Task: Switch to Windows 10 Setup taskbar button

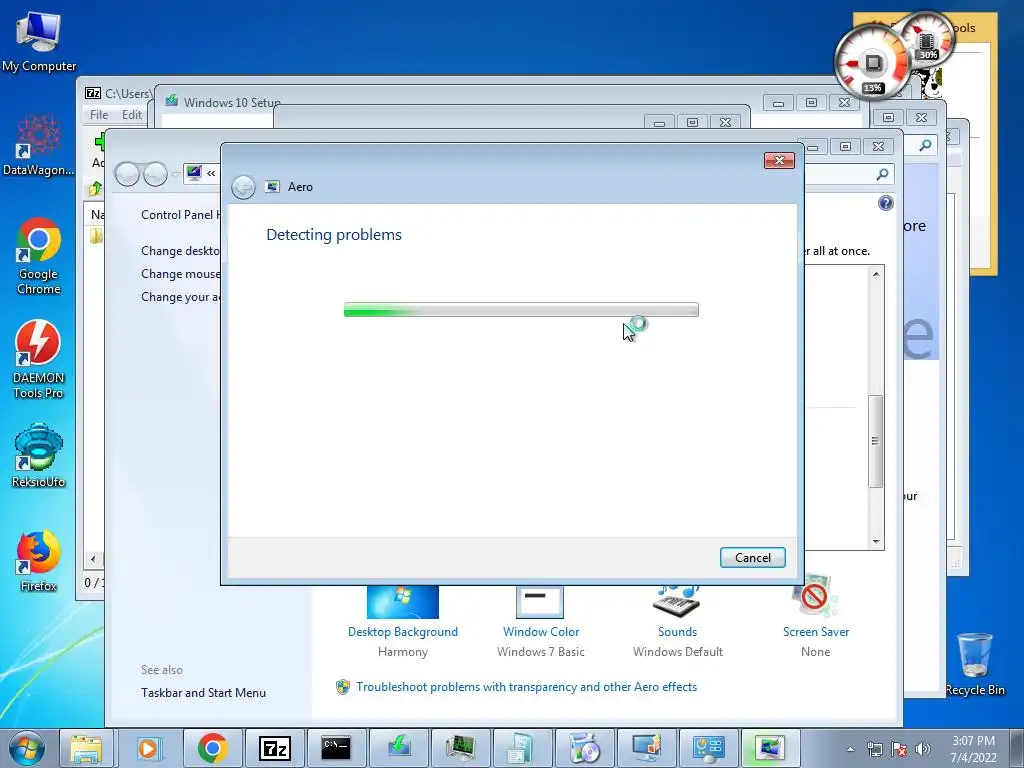Action: click(398, 748)
